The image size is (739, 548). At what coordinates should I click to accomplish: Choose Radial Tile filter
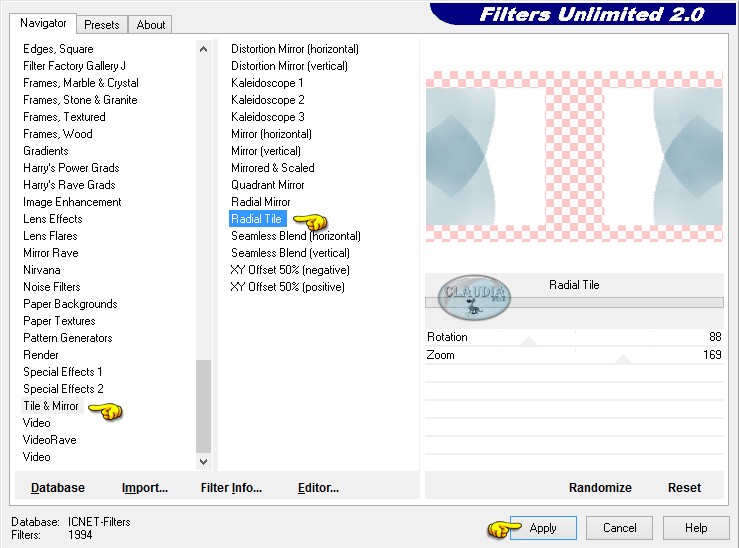[x=257, y=219]
